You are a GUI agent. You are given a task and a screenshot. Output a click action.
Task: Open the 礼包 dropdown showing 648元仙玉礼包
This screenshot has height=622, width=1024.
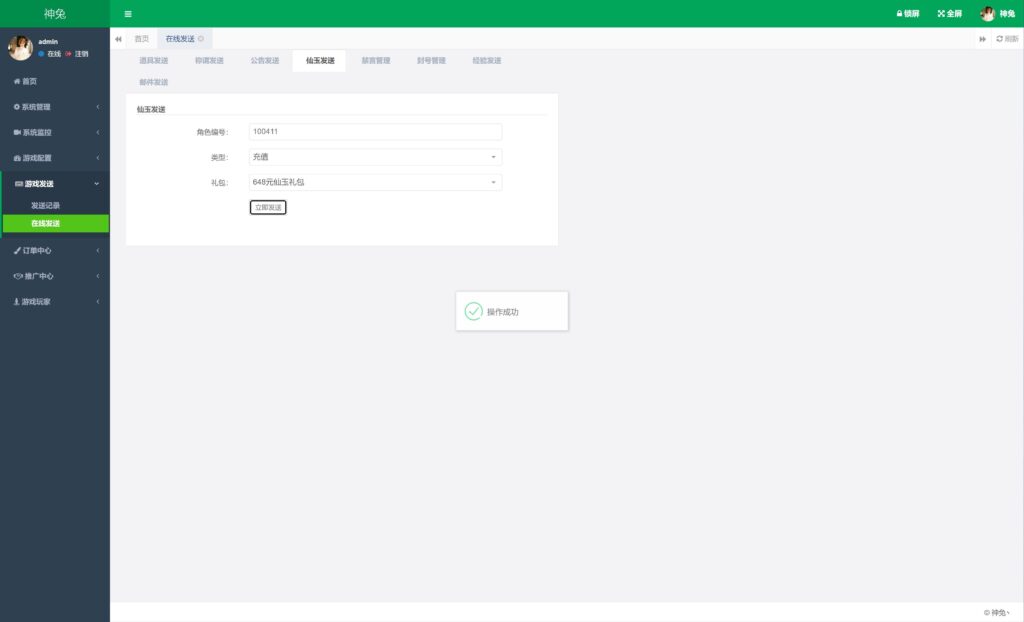(x=375, y=182)
